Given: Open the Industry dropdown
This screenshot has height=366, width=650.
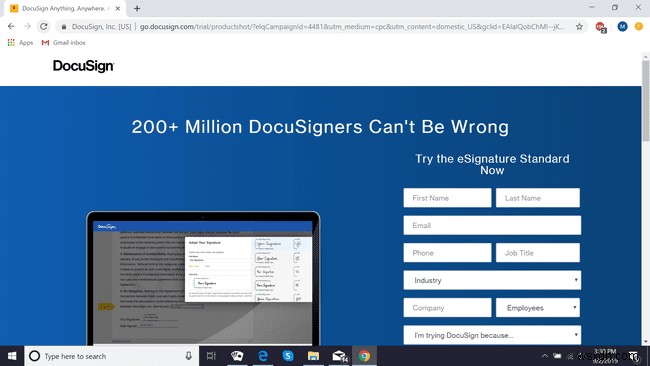Looking at the screenshot, I should 492,280.
